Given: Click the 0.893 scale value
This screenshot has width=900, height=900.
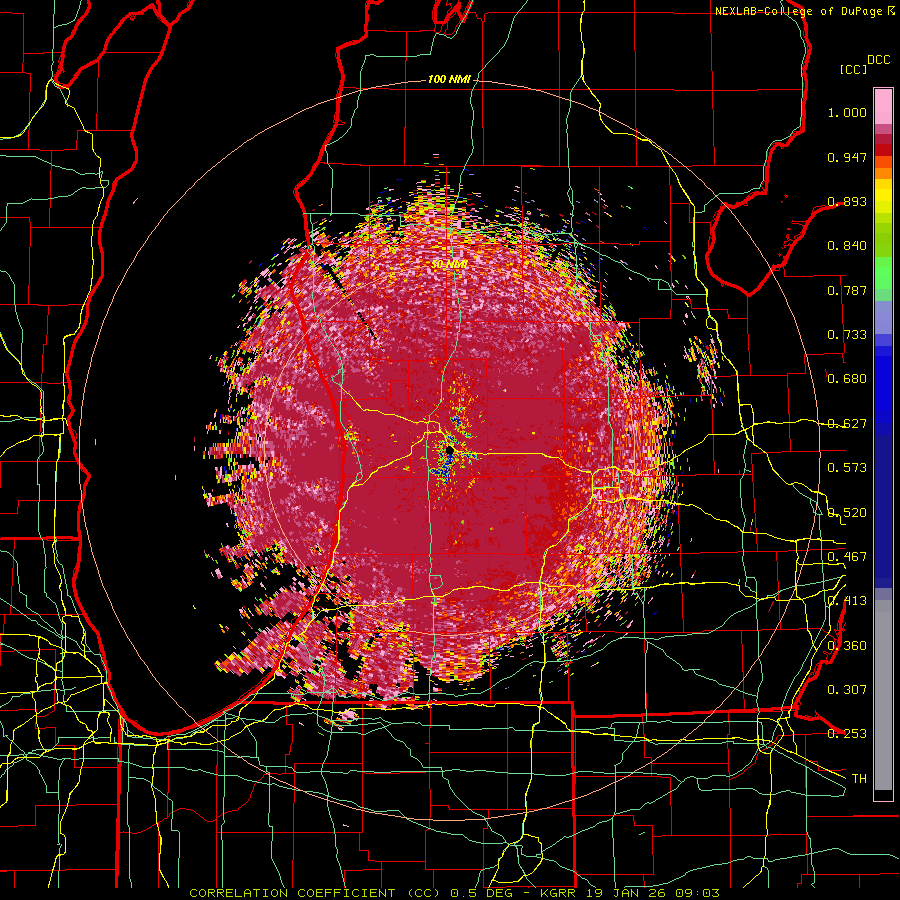Looking at the screenshot, I should (847, 201).
